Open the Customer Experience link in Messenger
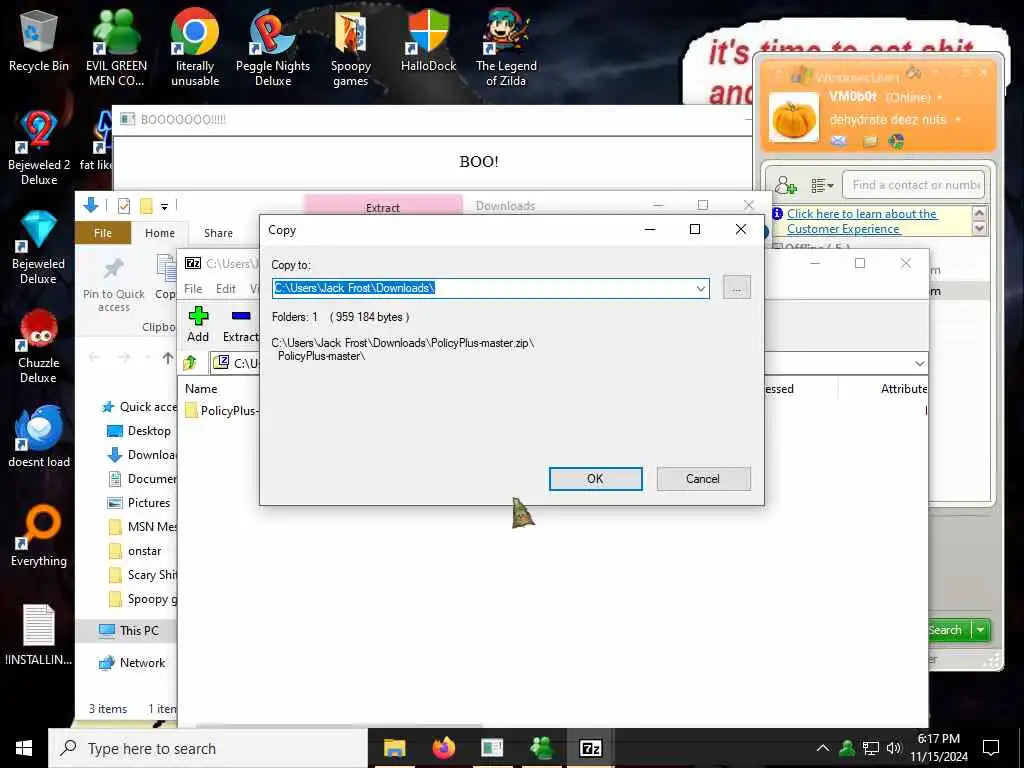This screenshot has width=1024, height=768. (x=862, y=221)
